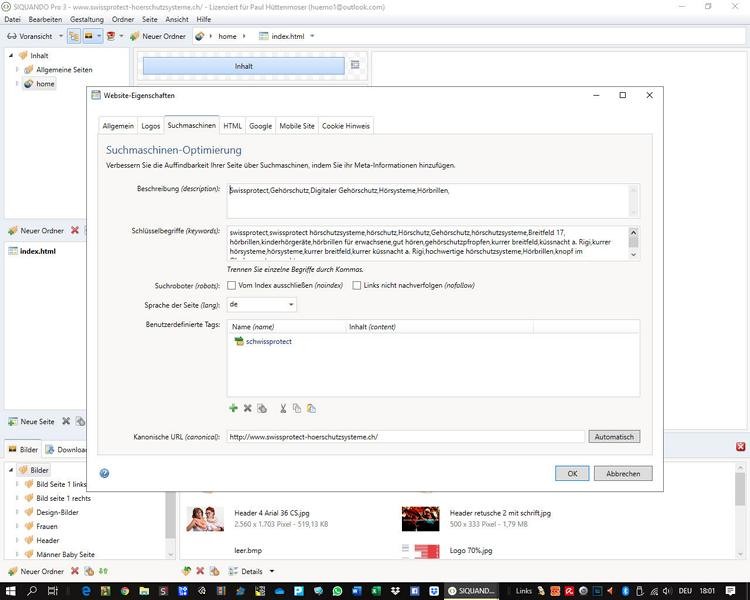Add a new custom tag with plus icon
The image size is (750, 600).
coord(233,408)
